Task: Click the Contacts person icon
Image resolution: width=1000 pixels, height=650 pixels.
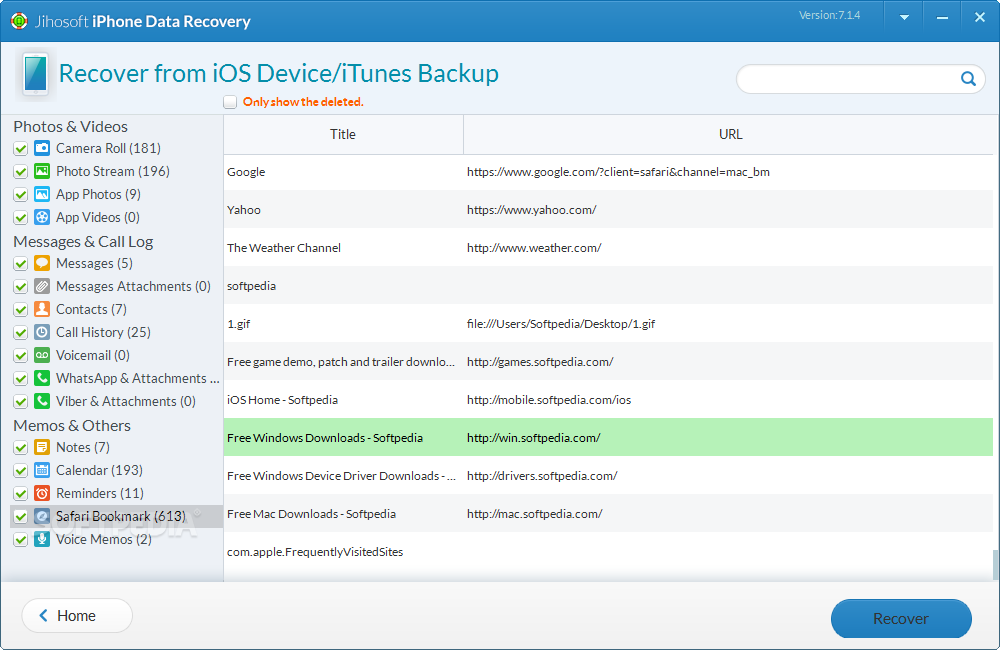Action: coord(42,309)
